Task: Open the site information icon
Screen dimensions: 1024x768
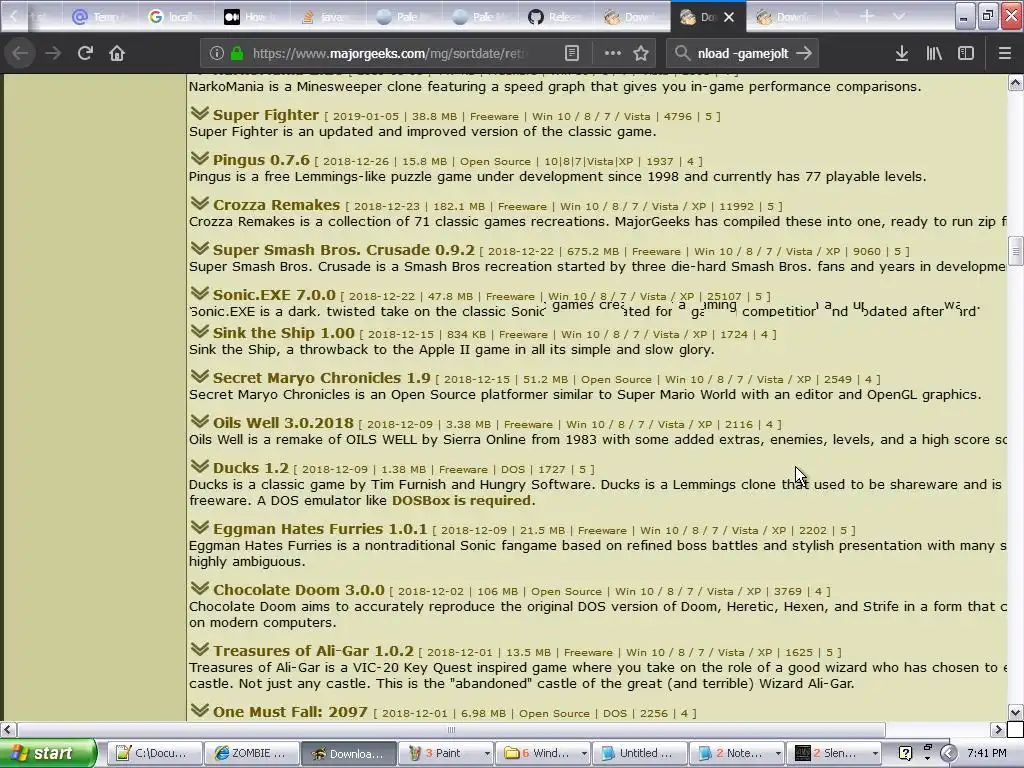Action: coord(217,54)
